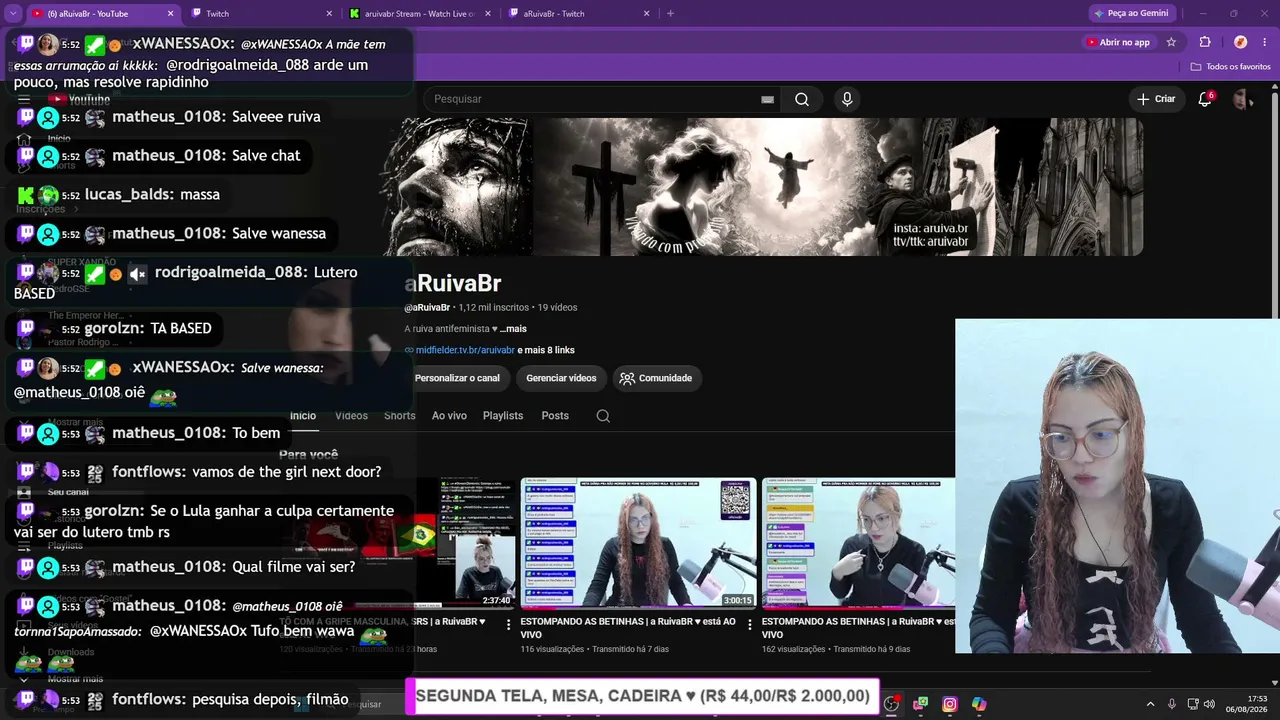Click the Personalizar o canal button
Screen dimensions: 1280x720
tap(457, 378)
